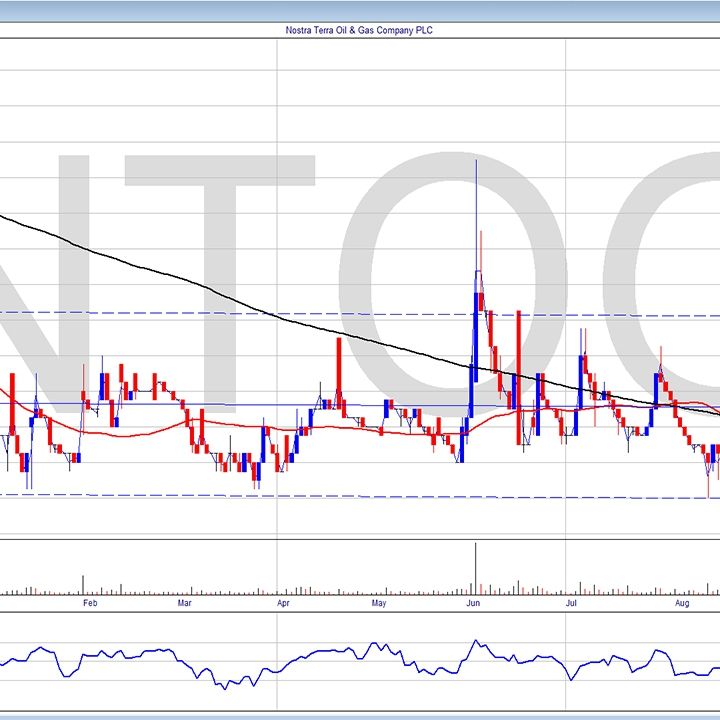Select the Jul date axis label
720x720 pixels.
(570, 604)
